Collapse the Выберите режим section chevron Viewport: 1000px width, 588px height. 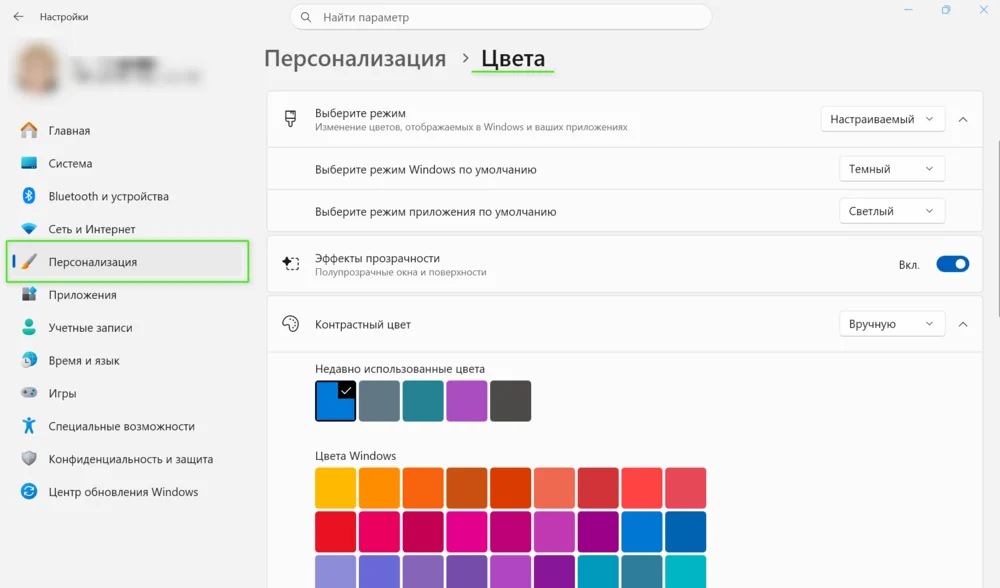[x=963, y=119]
